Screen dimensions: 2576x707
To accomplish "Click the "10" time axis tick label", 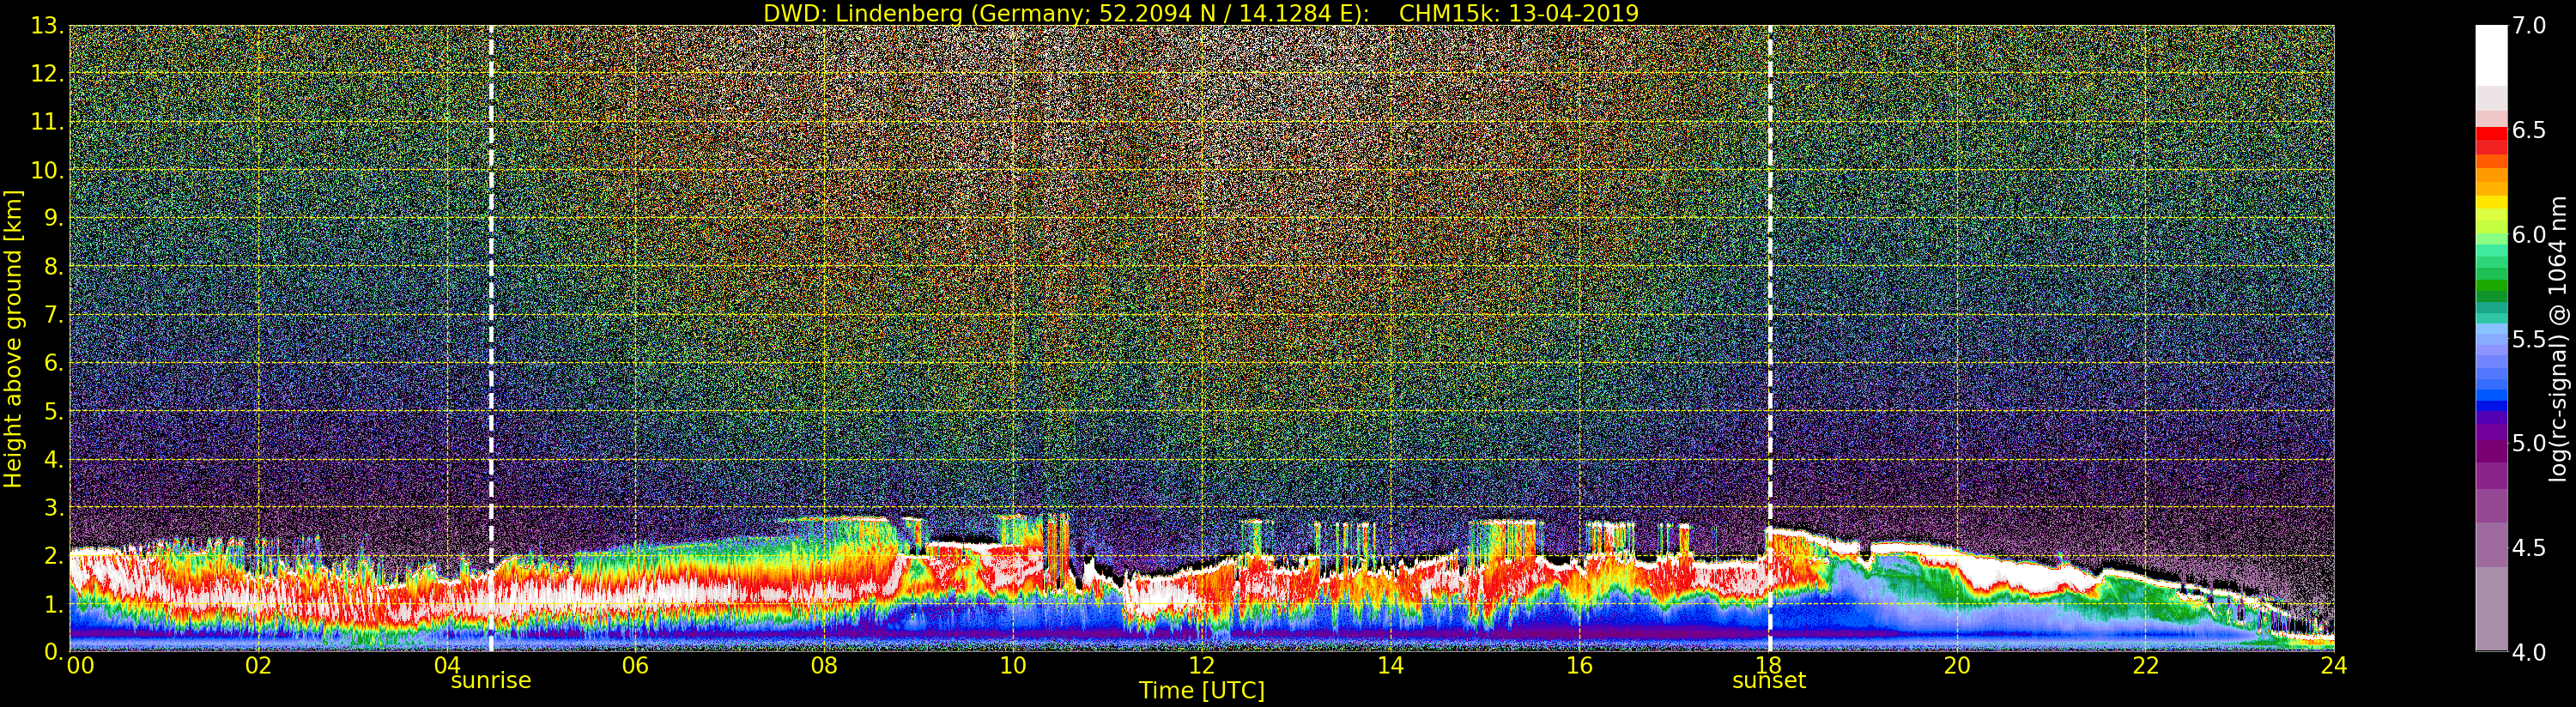I will [1013, 665].
